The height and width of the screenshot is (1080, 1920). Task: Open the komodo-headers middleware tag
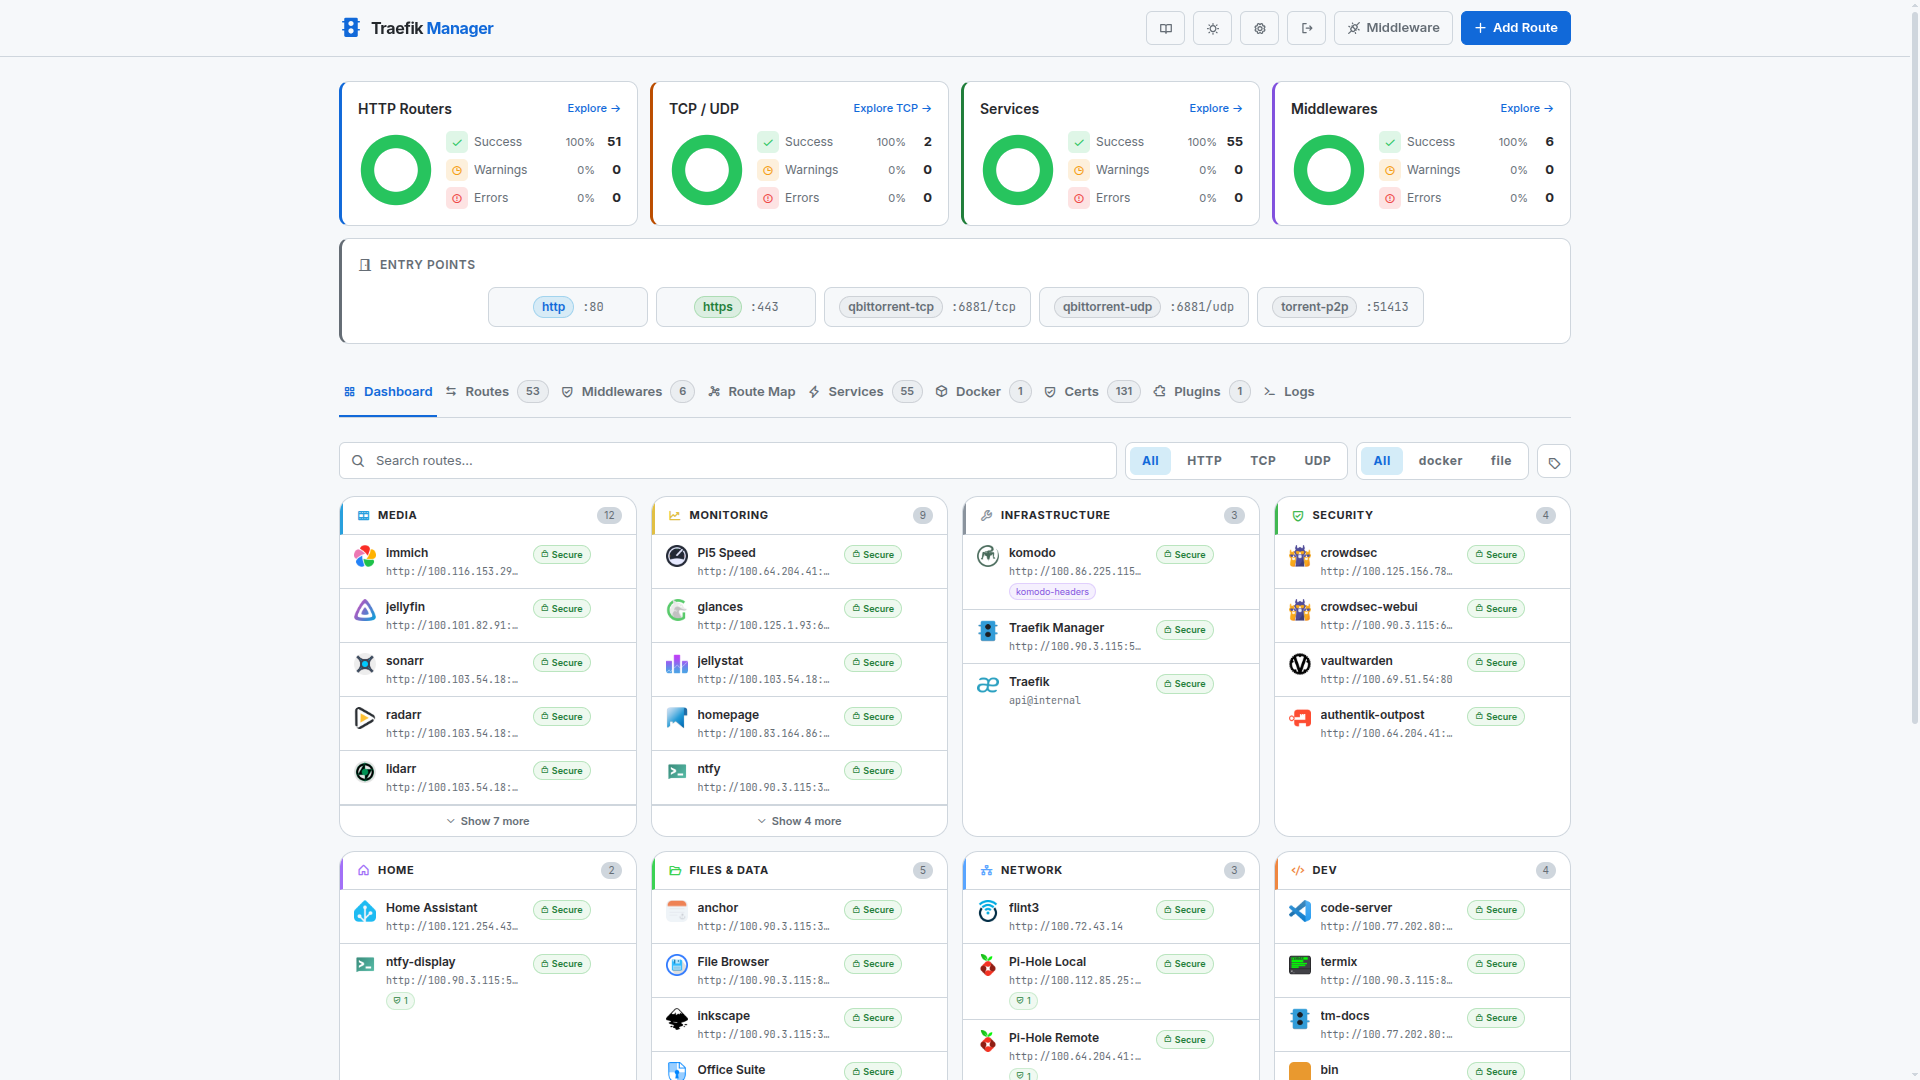coord(1051,592)
